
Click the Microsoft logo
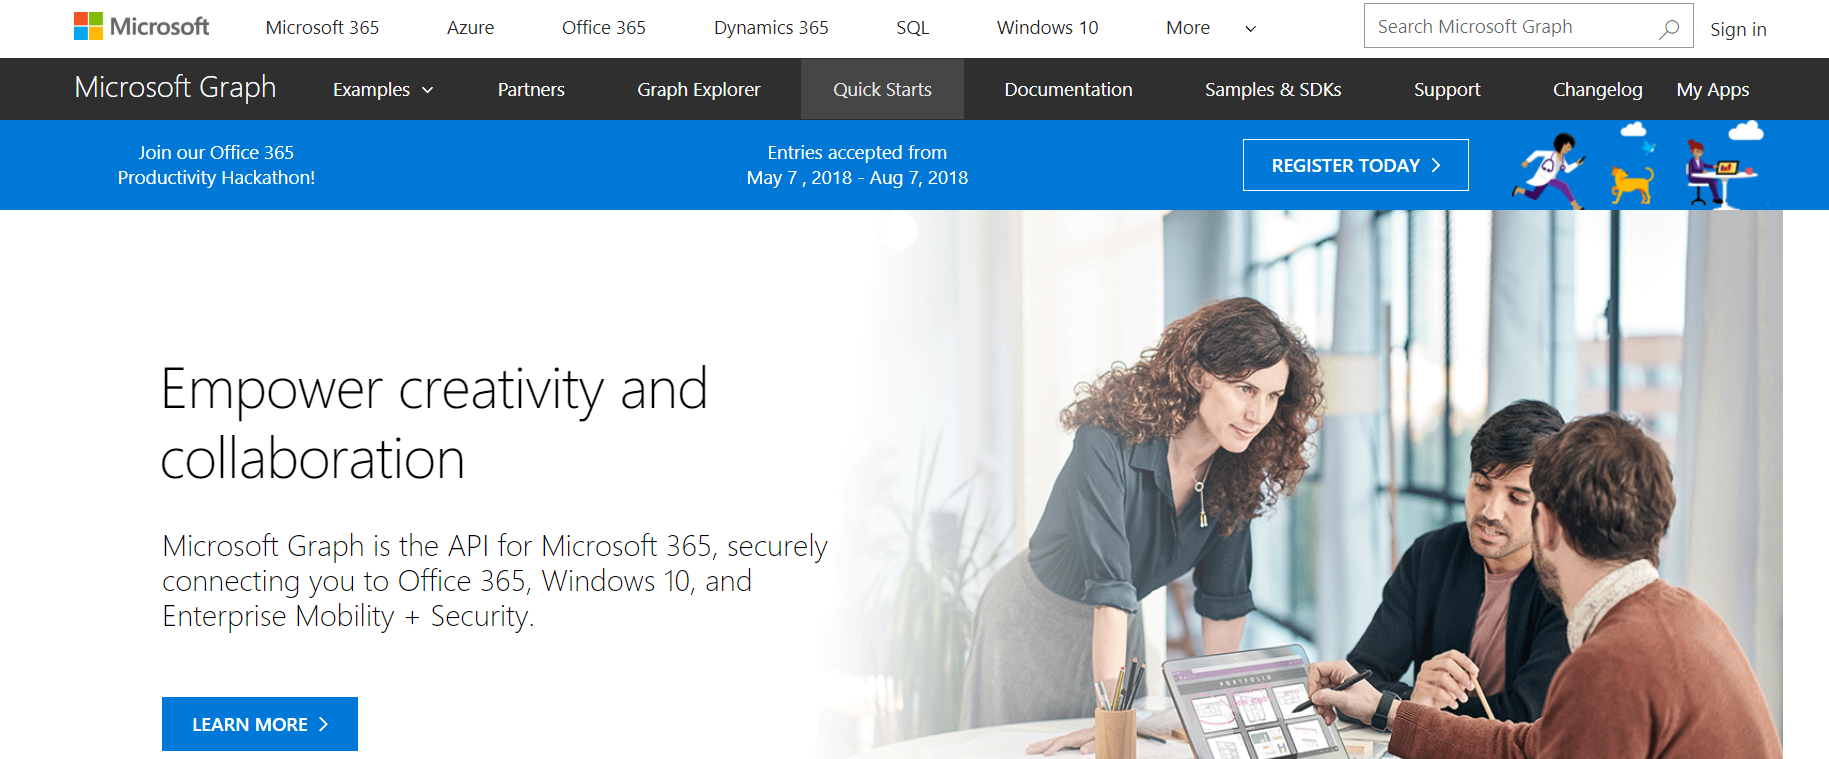coord(142,27)
